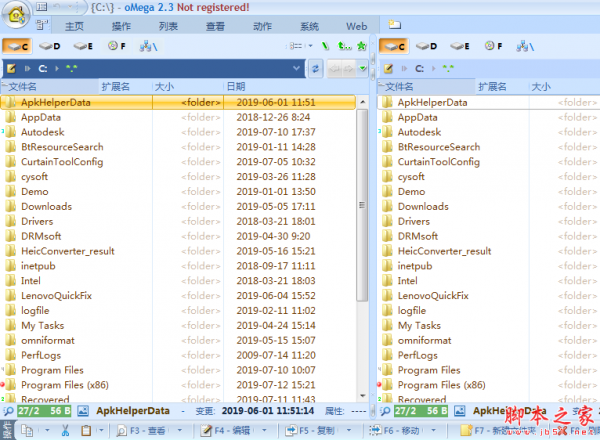
Task: Expand the left path bar history dropdown
Action: pyautogui.click(x=296, y=68)
